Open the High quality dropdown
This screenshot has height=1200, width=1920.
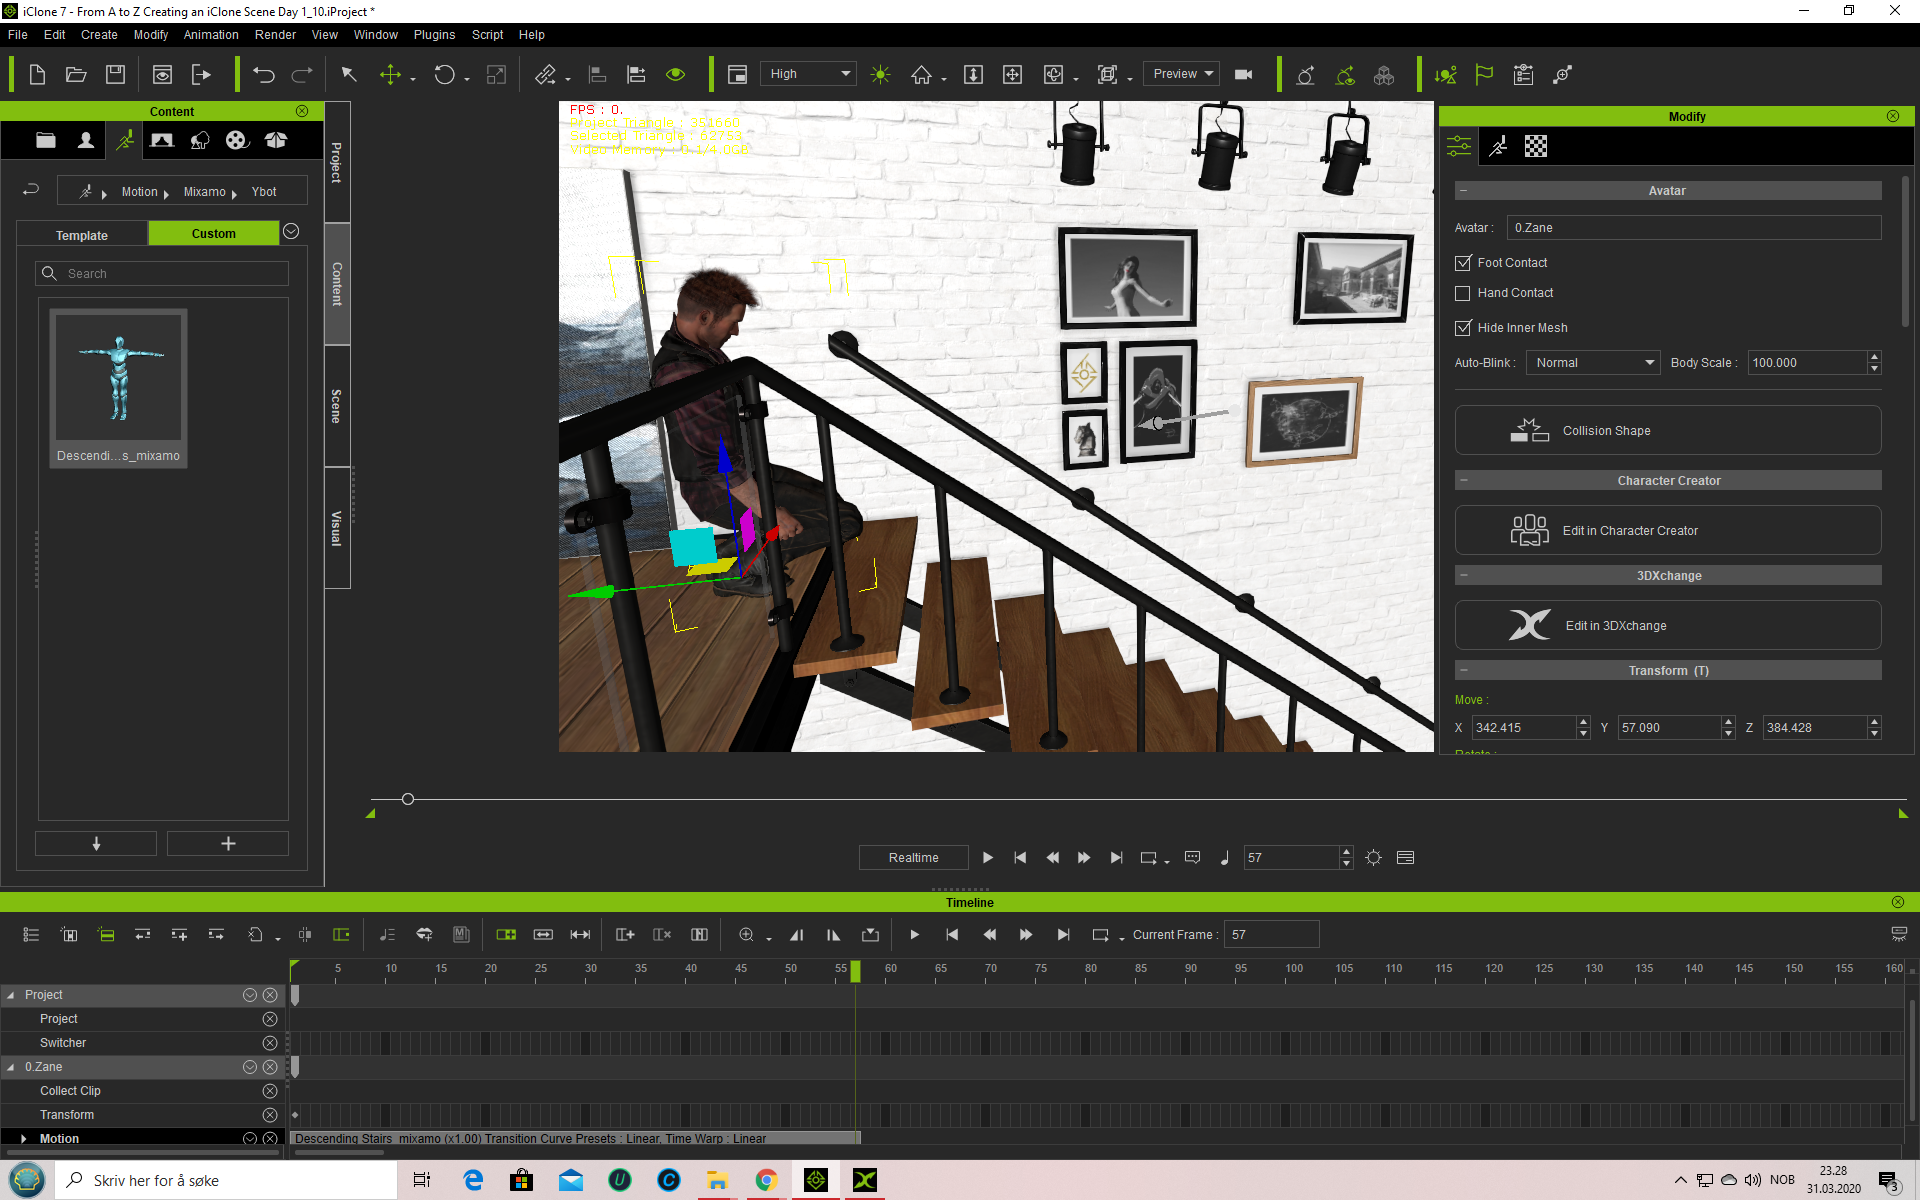pos(808,74)
